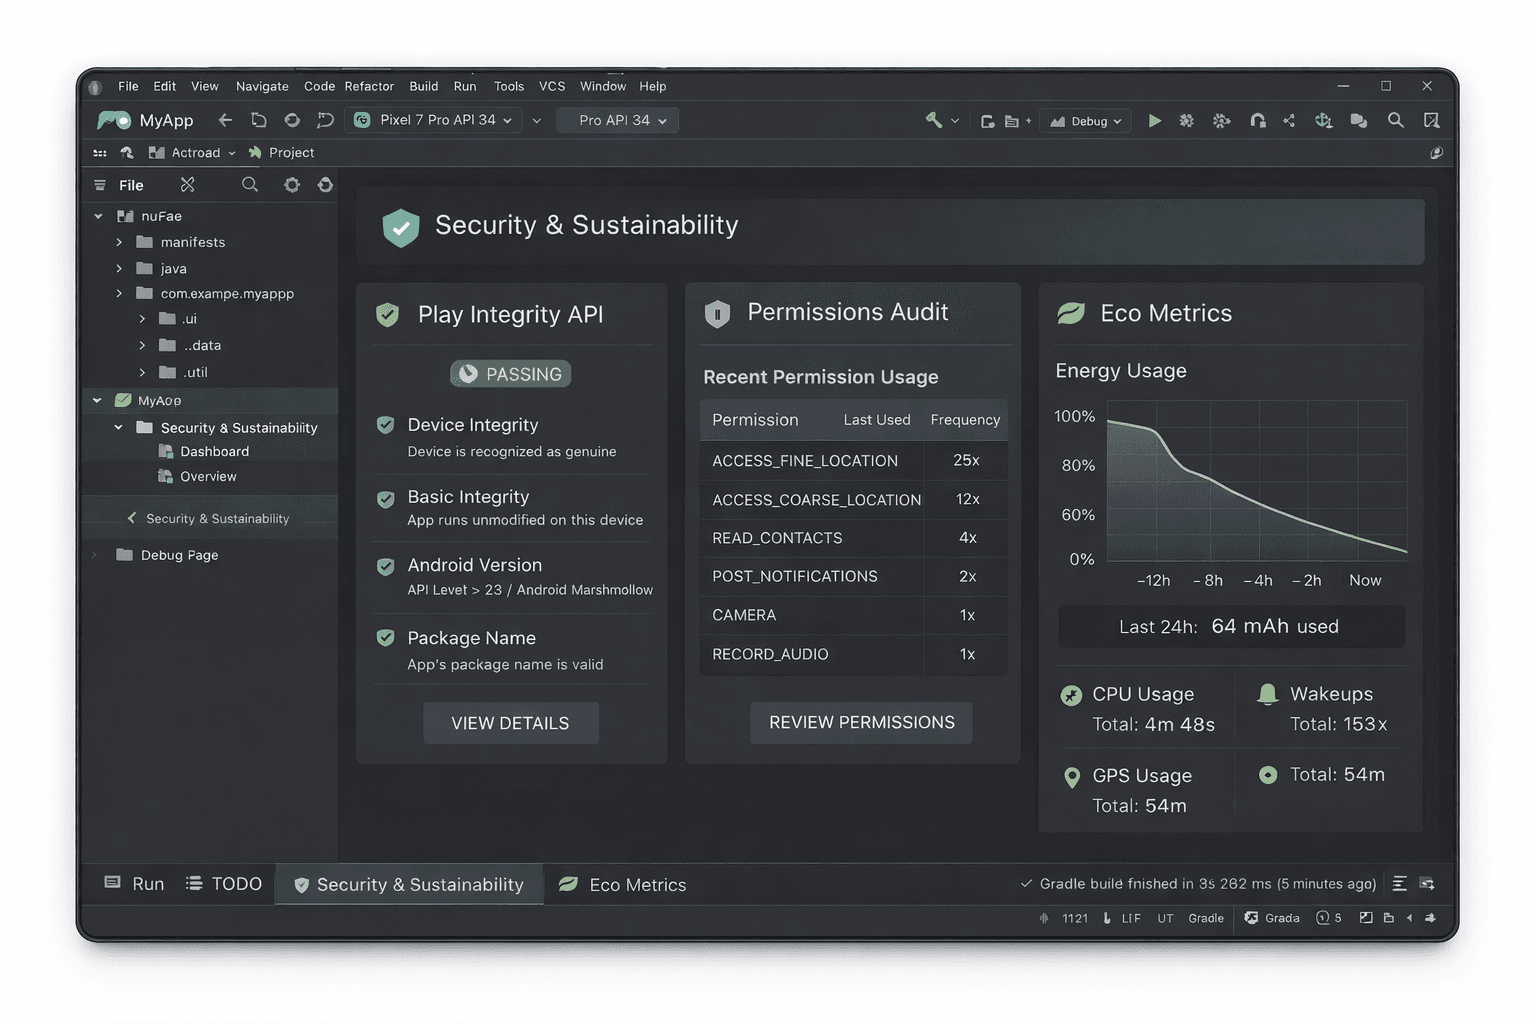Click the back arrow navigation icon
Viewport: 1536px width, 1024px height.
pos(225,121)
